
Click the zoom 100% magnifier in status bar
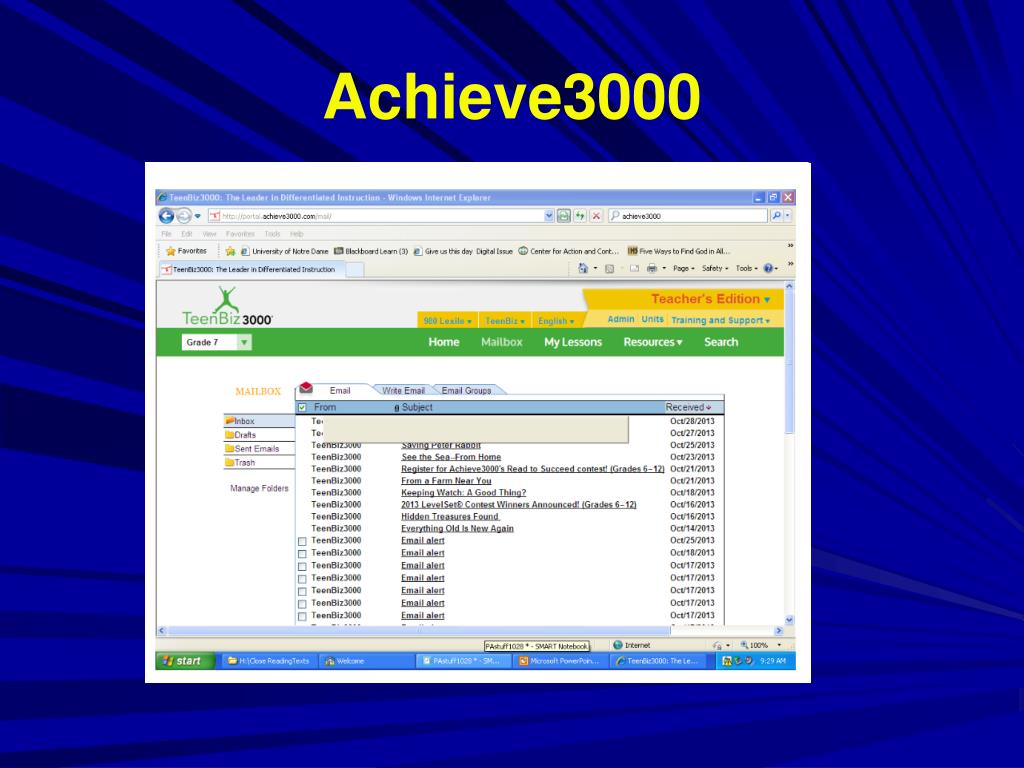click(x=744, y=645)
